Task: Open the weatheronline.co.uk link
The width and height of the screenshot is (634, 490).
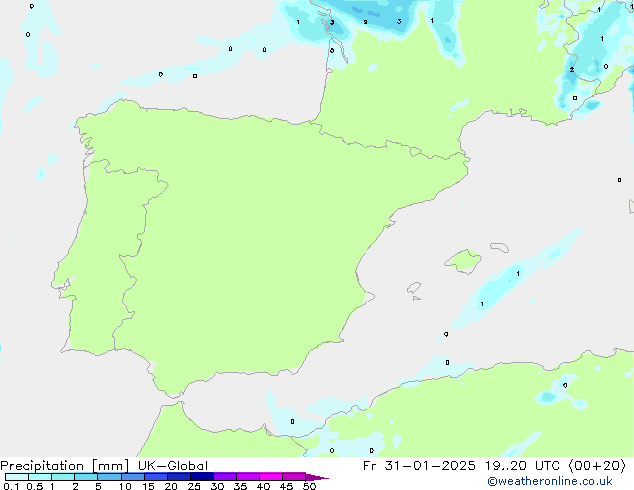Action: (x=550, y=481)
